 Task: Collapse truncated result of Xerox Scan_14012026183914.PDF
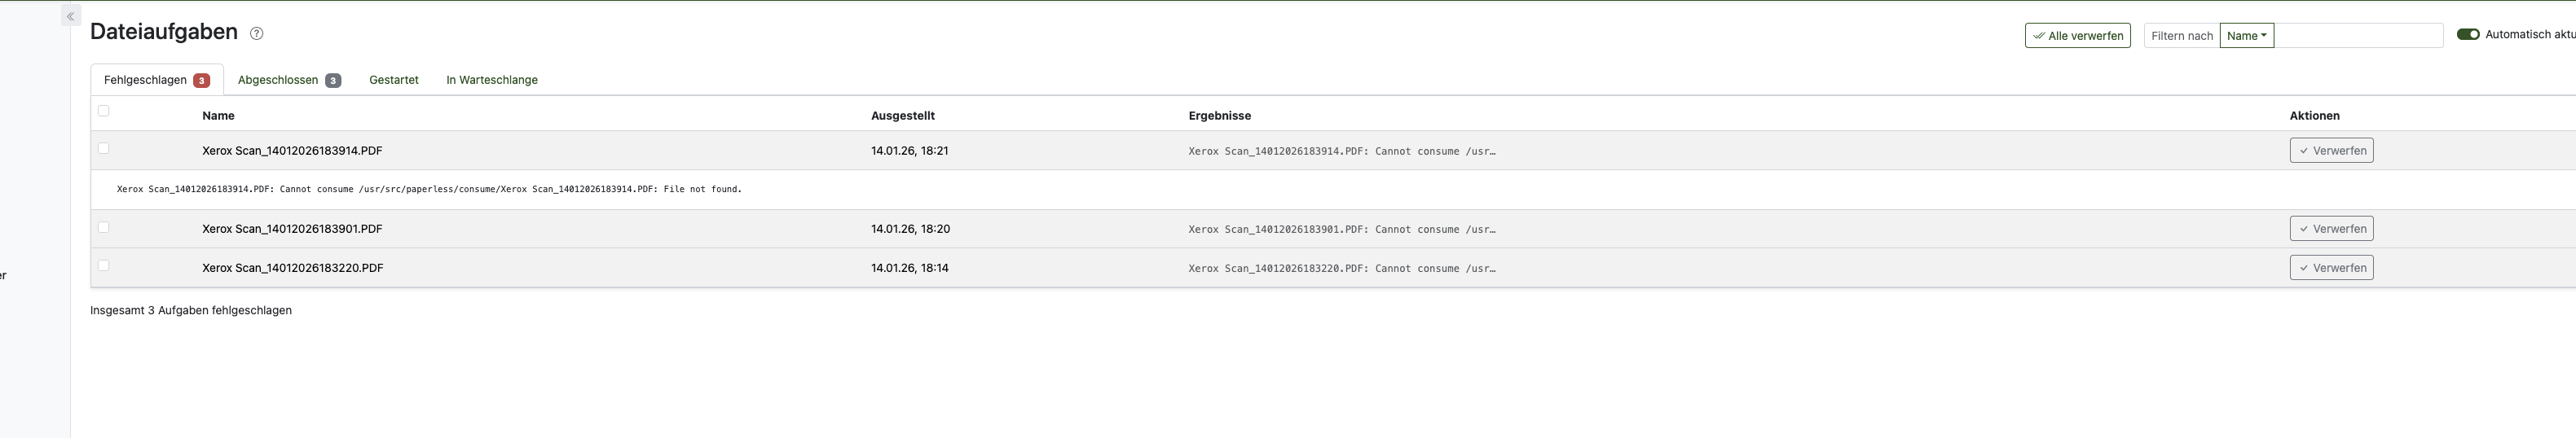click(x=1341, y=151)
